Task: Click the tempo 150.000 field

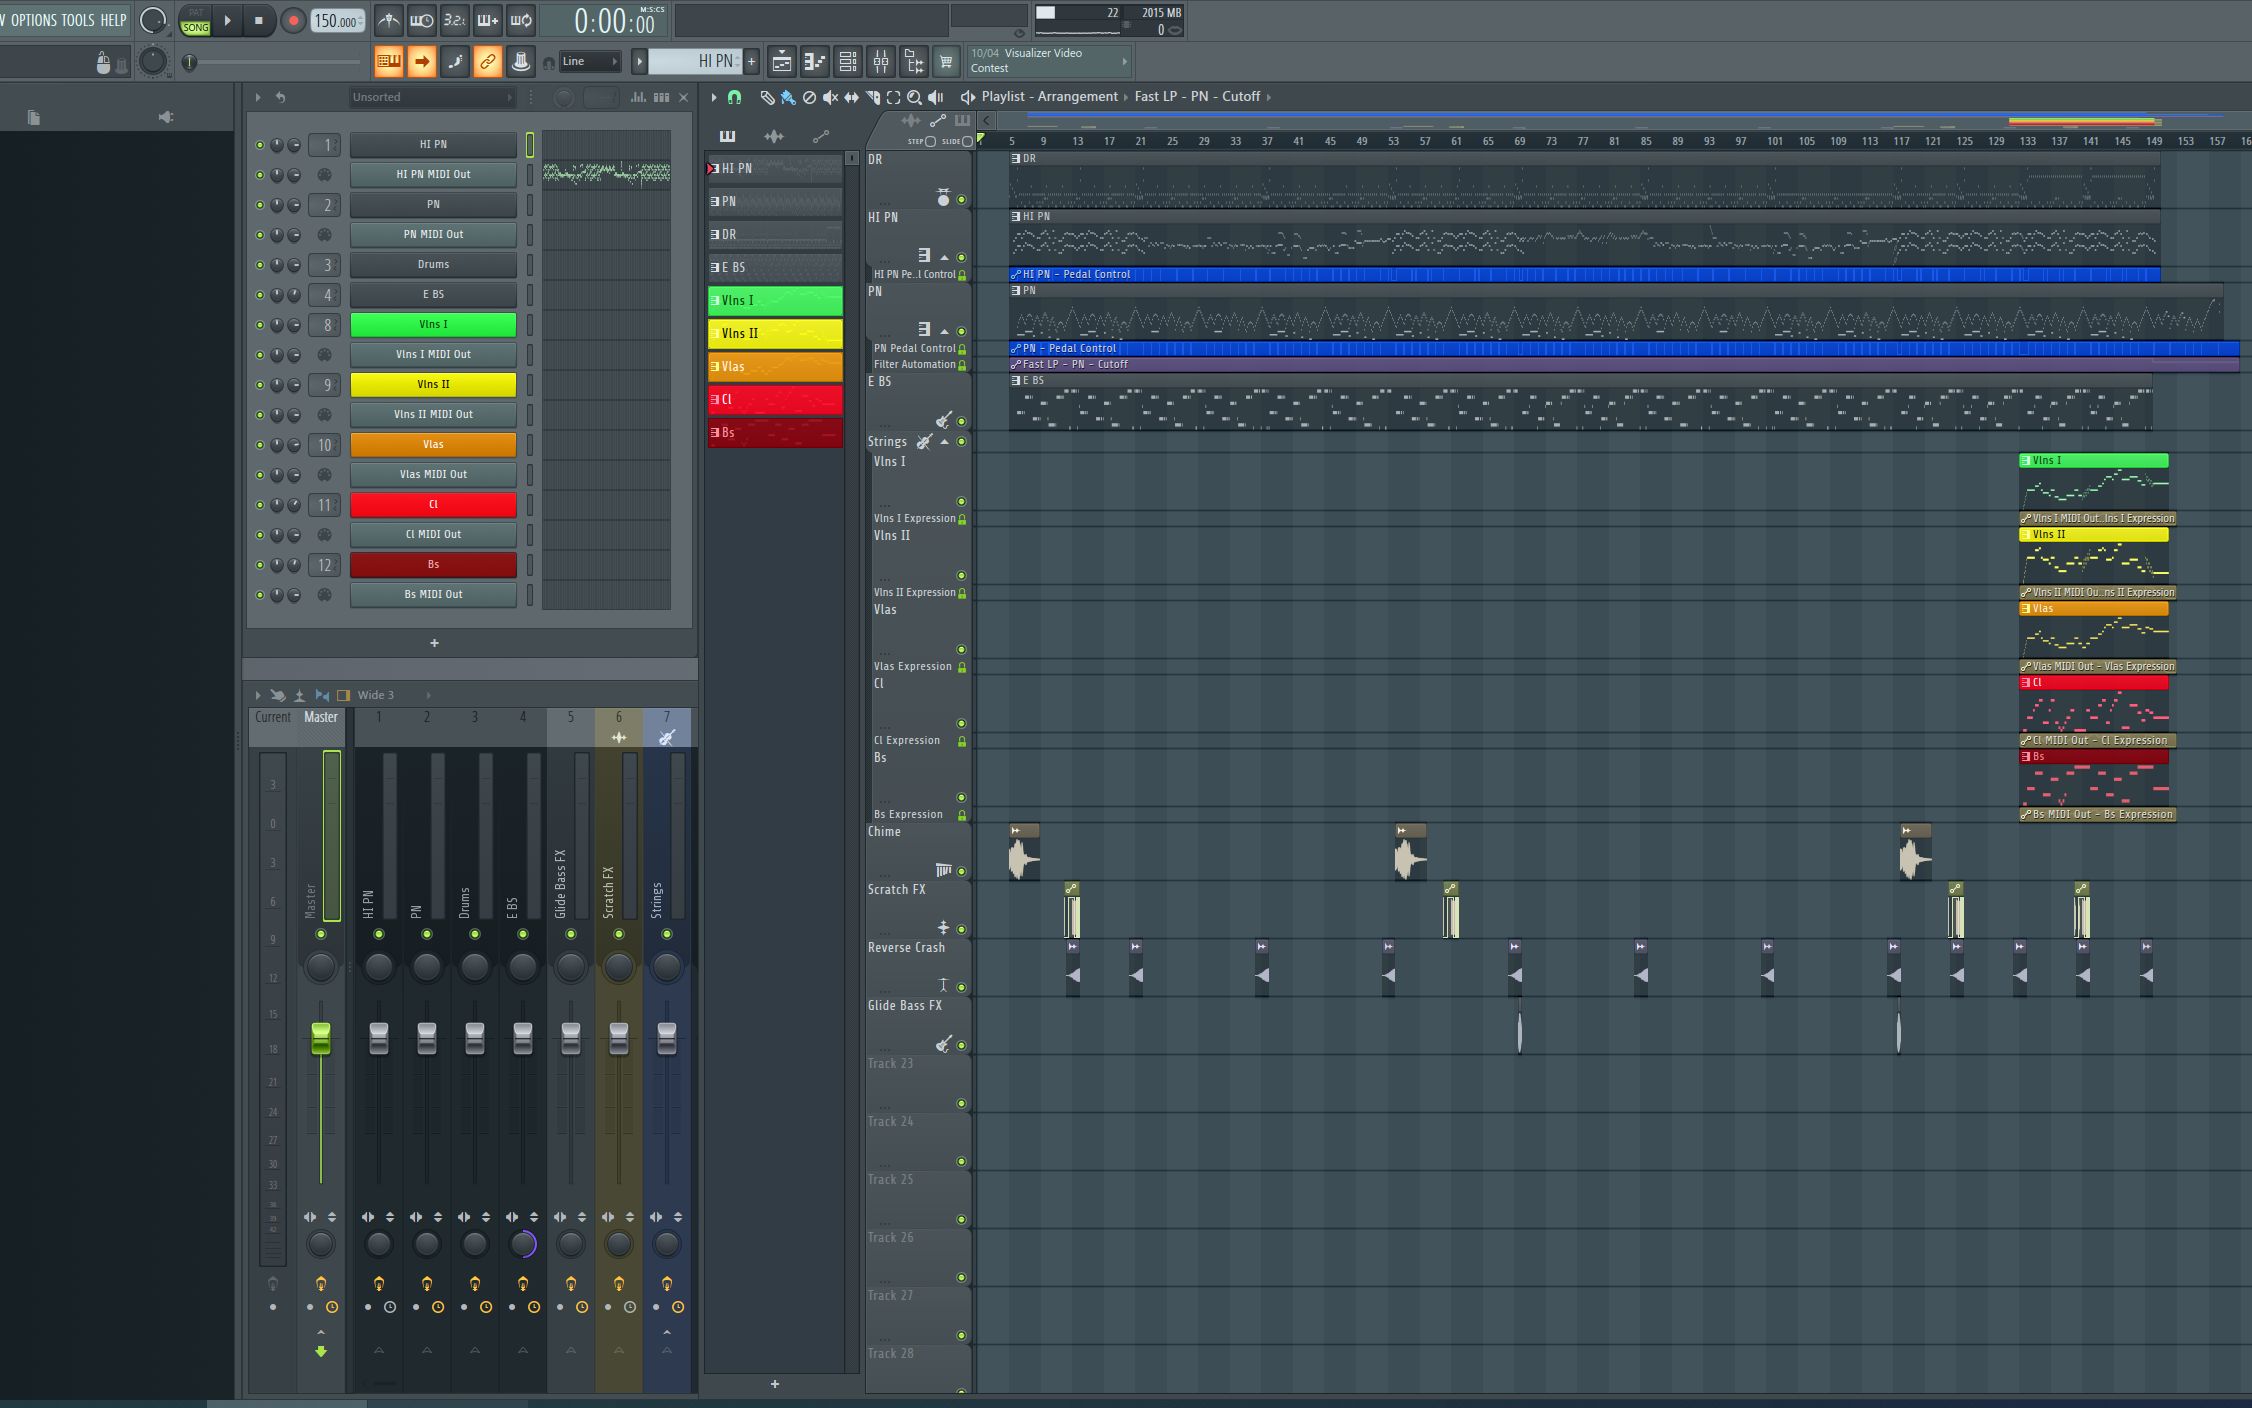Action: 338,21
